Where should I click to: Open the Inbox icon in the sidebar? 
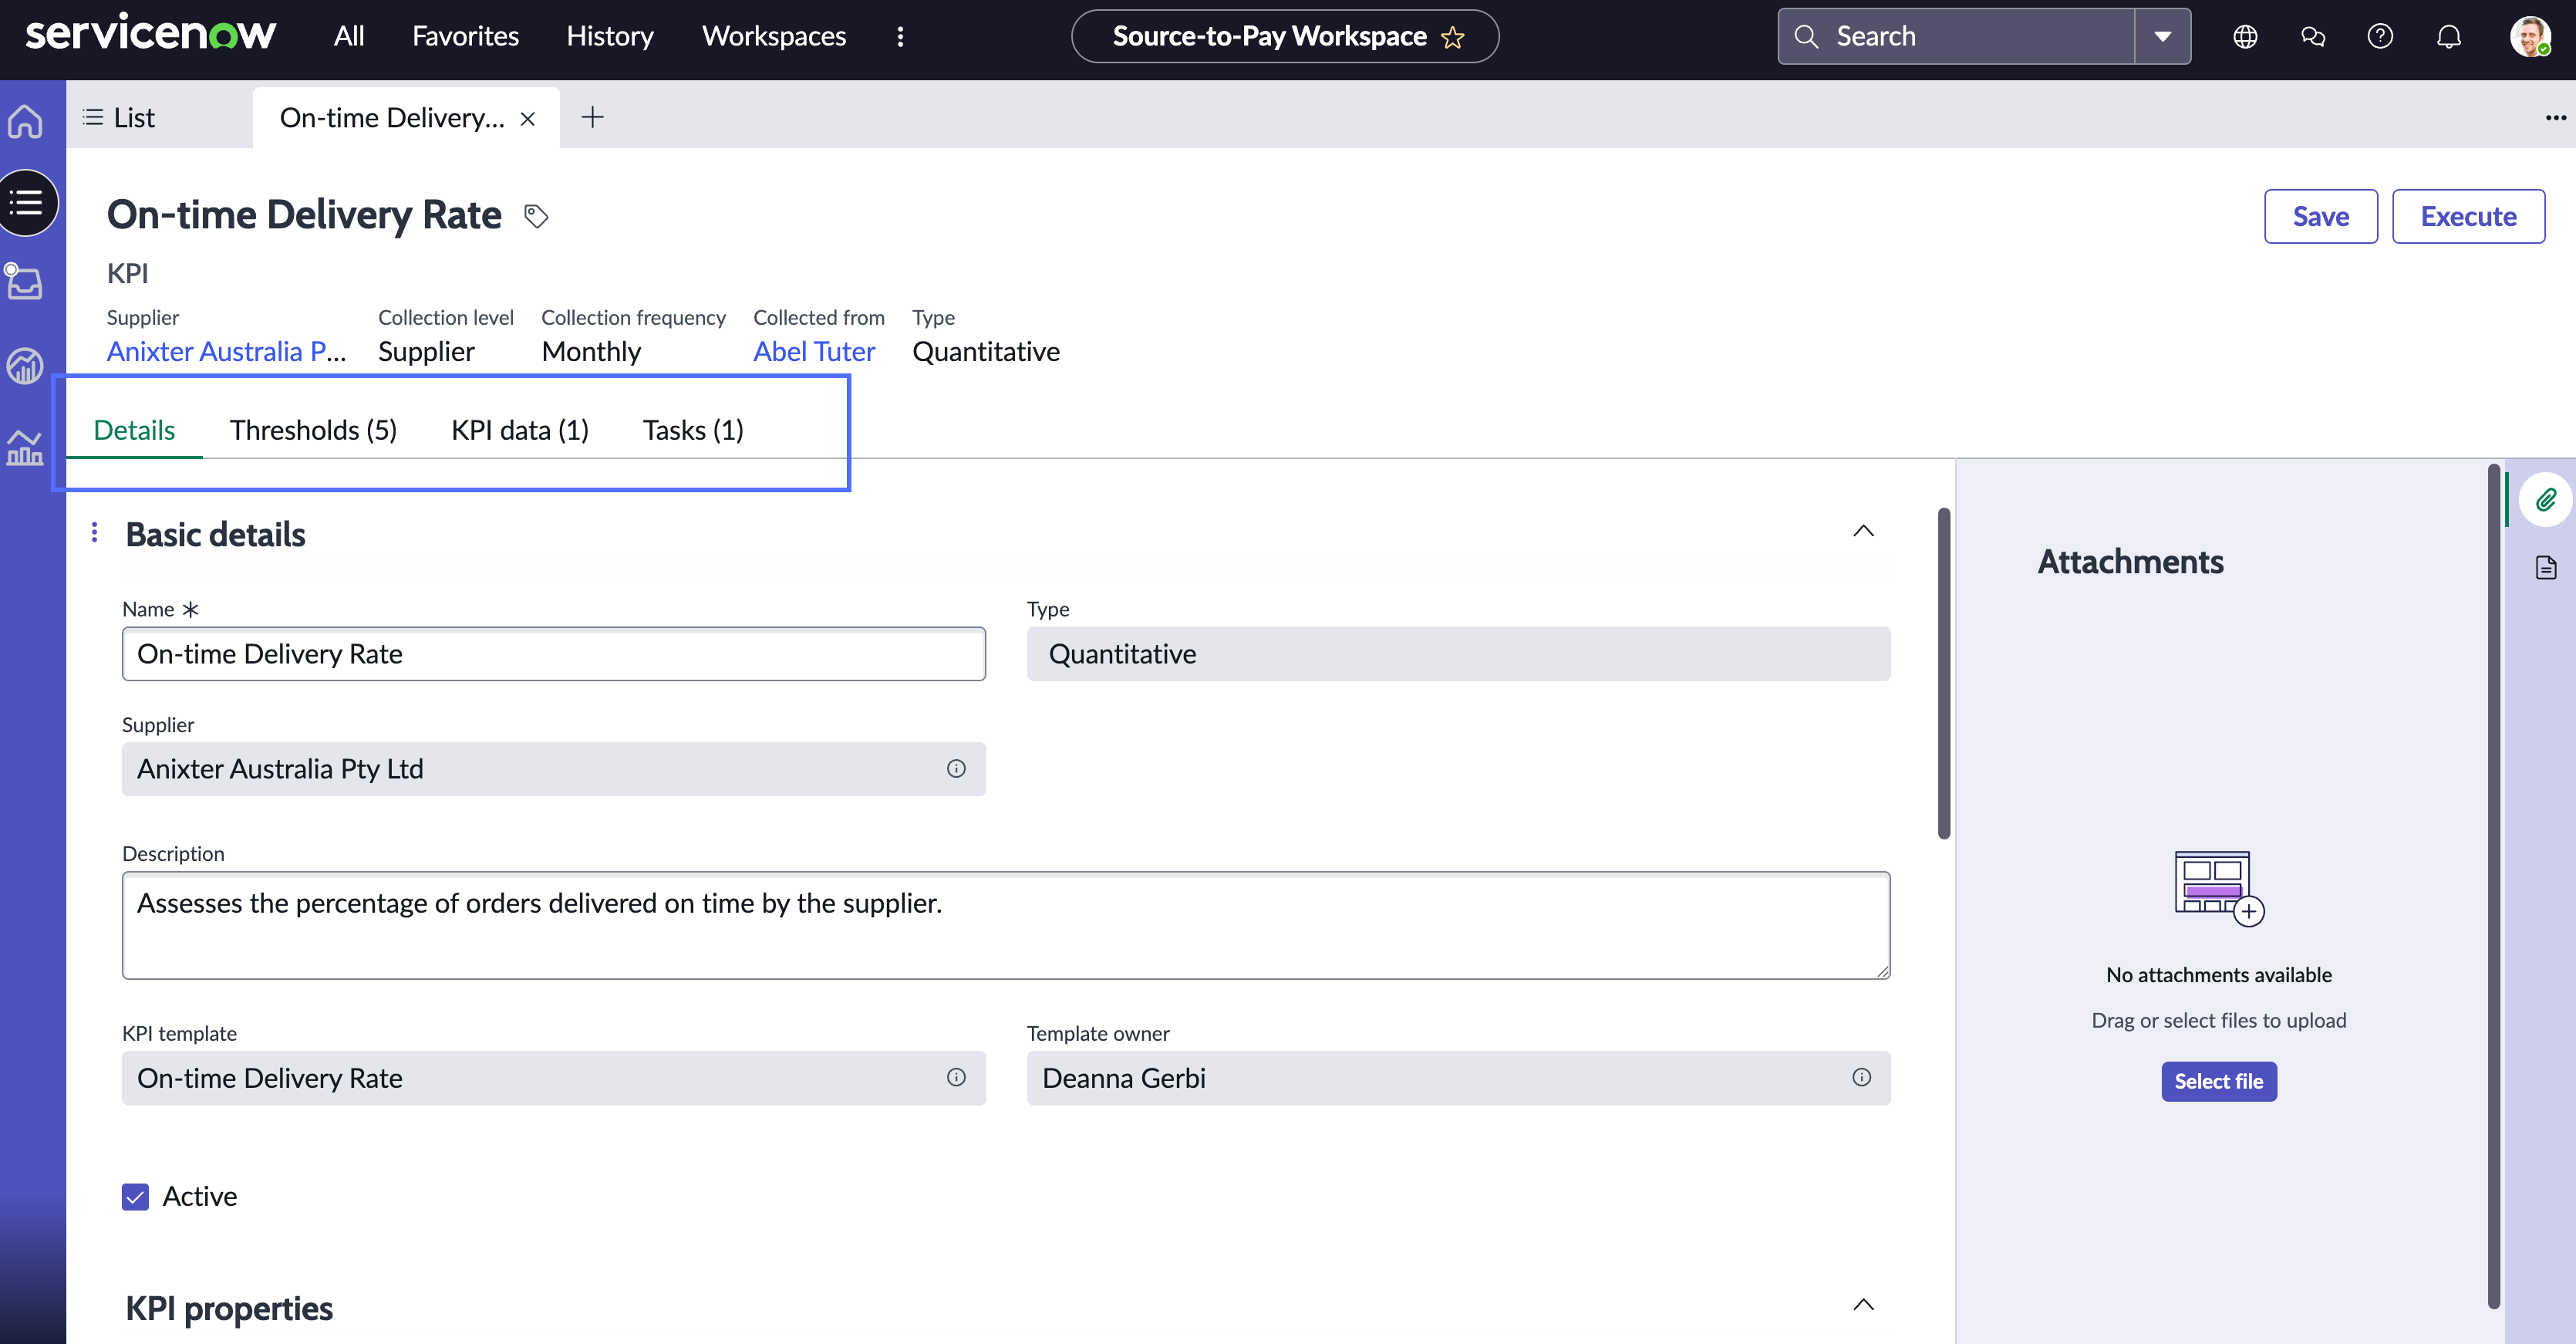[x=24, y=282]
